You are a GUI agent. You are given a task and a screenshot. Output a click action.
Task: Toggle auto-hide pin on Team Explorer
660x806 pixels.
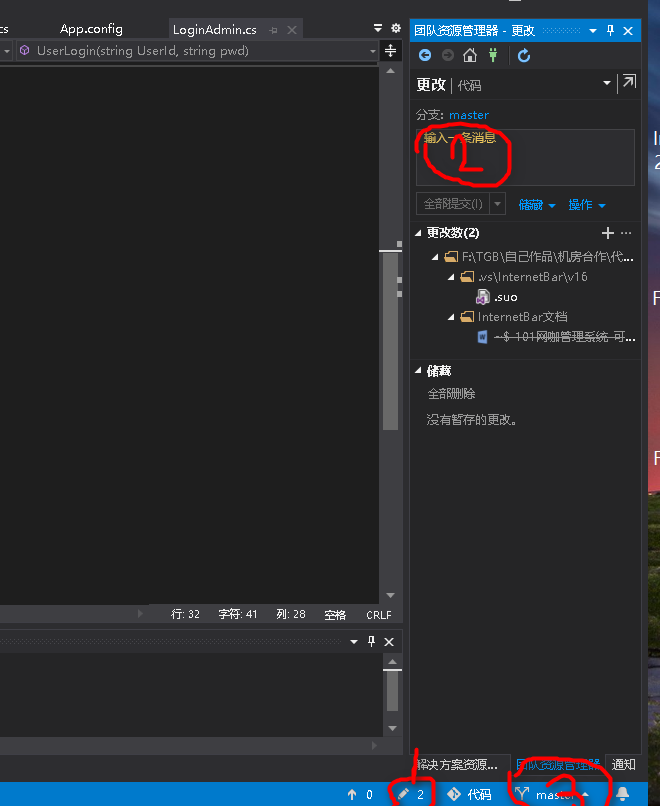click(610, 31)
